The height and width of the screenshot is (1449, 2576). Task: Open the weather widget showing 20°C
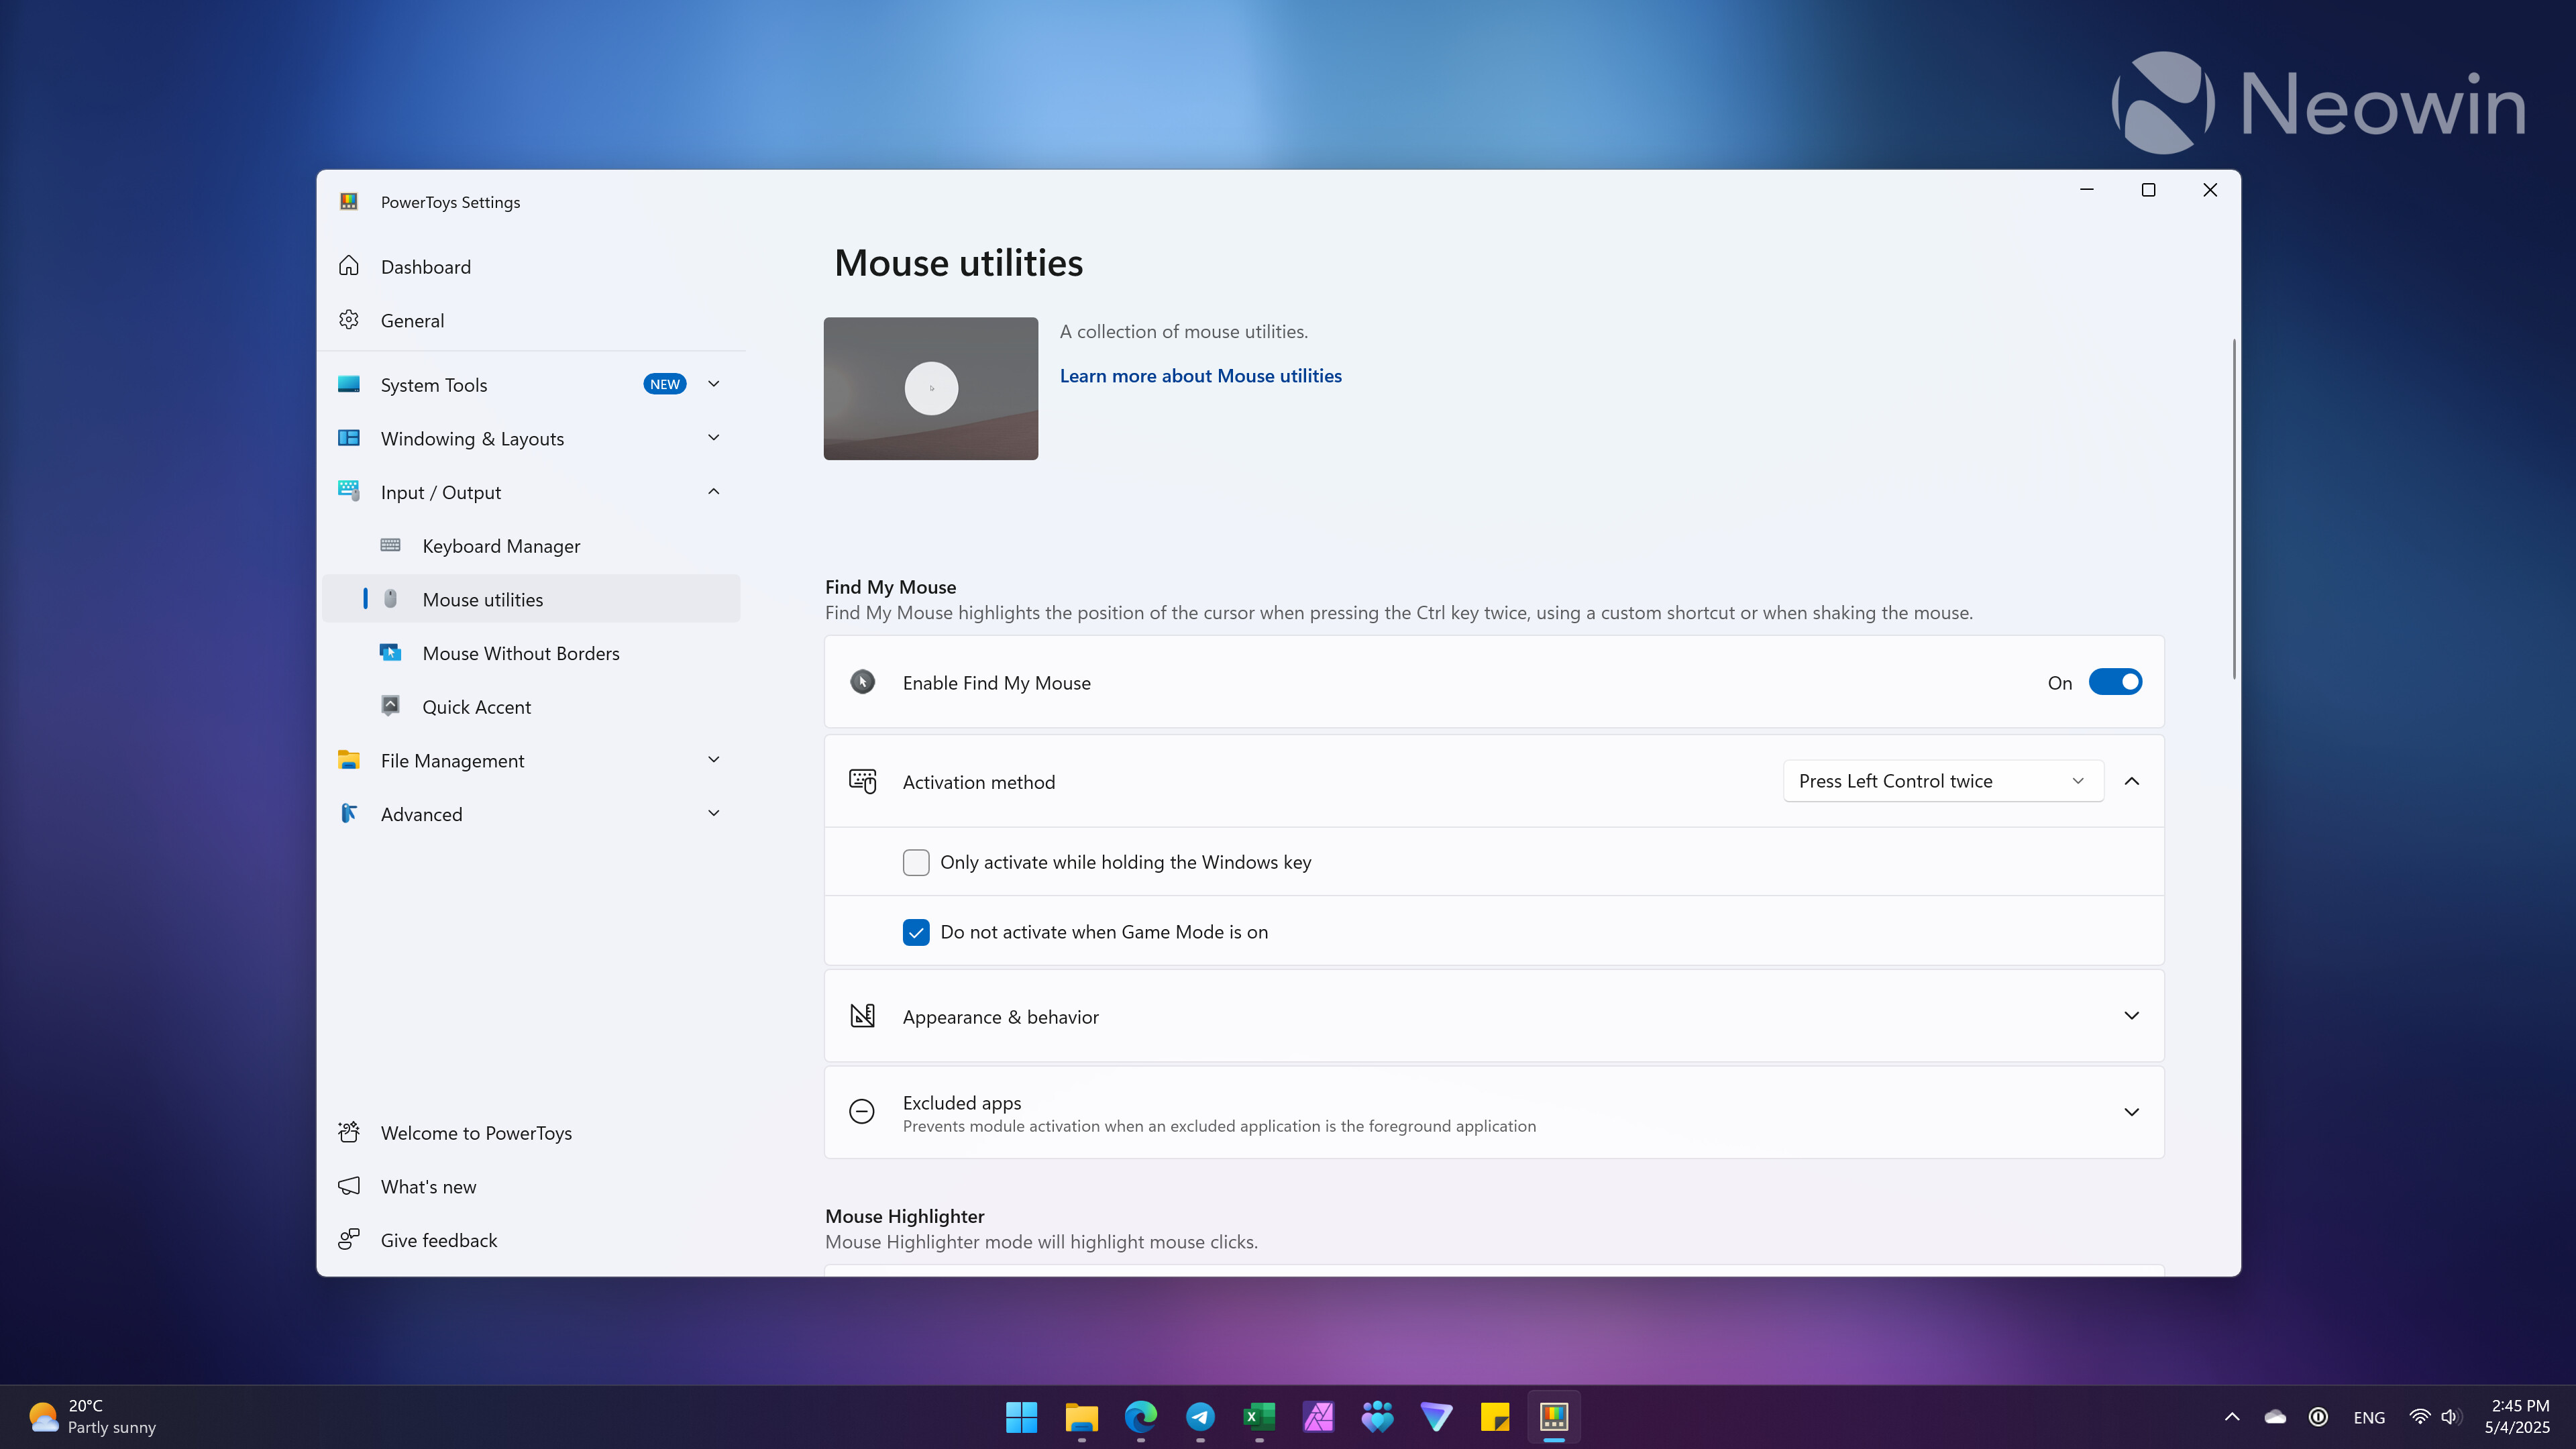pos(92,1417)
